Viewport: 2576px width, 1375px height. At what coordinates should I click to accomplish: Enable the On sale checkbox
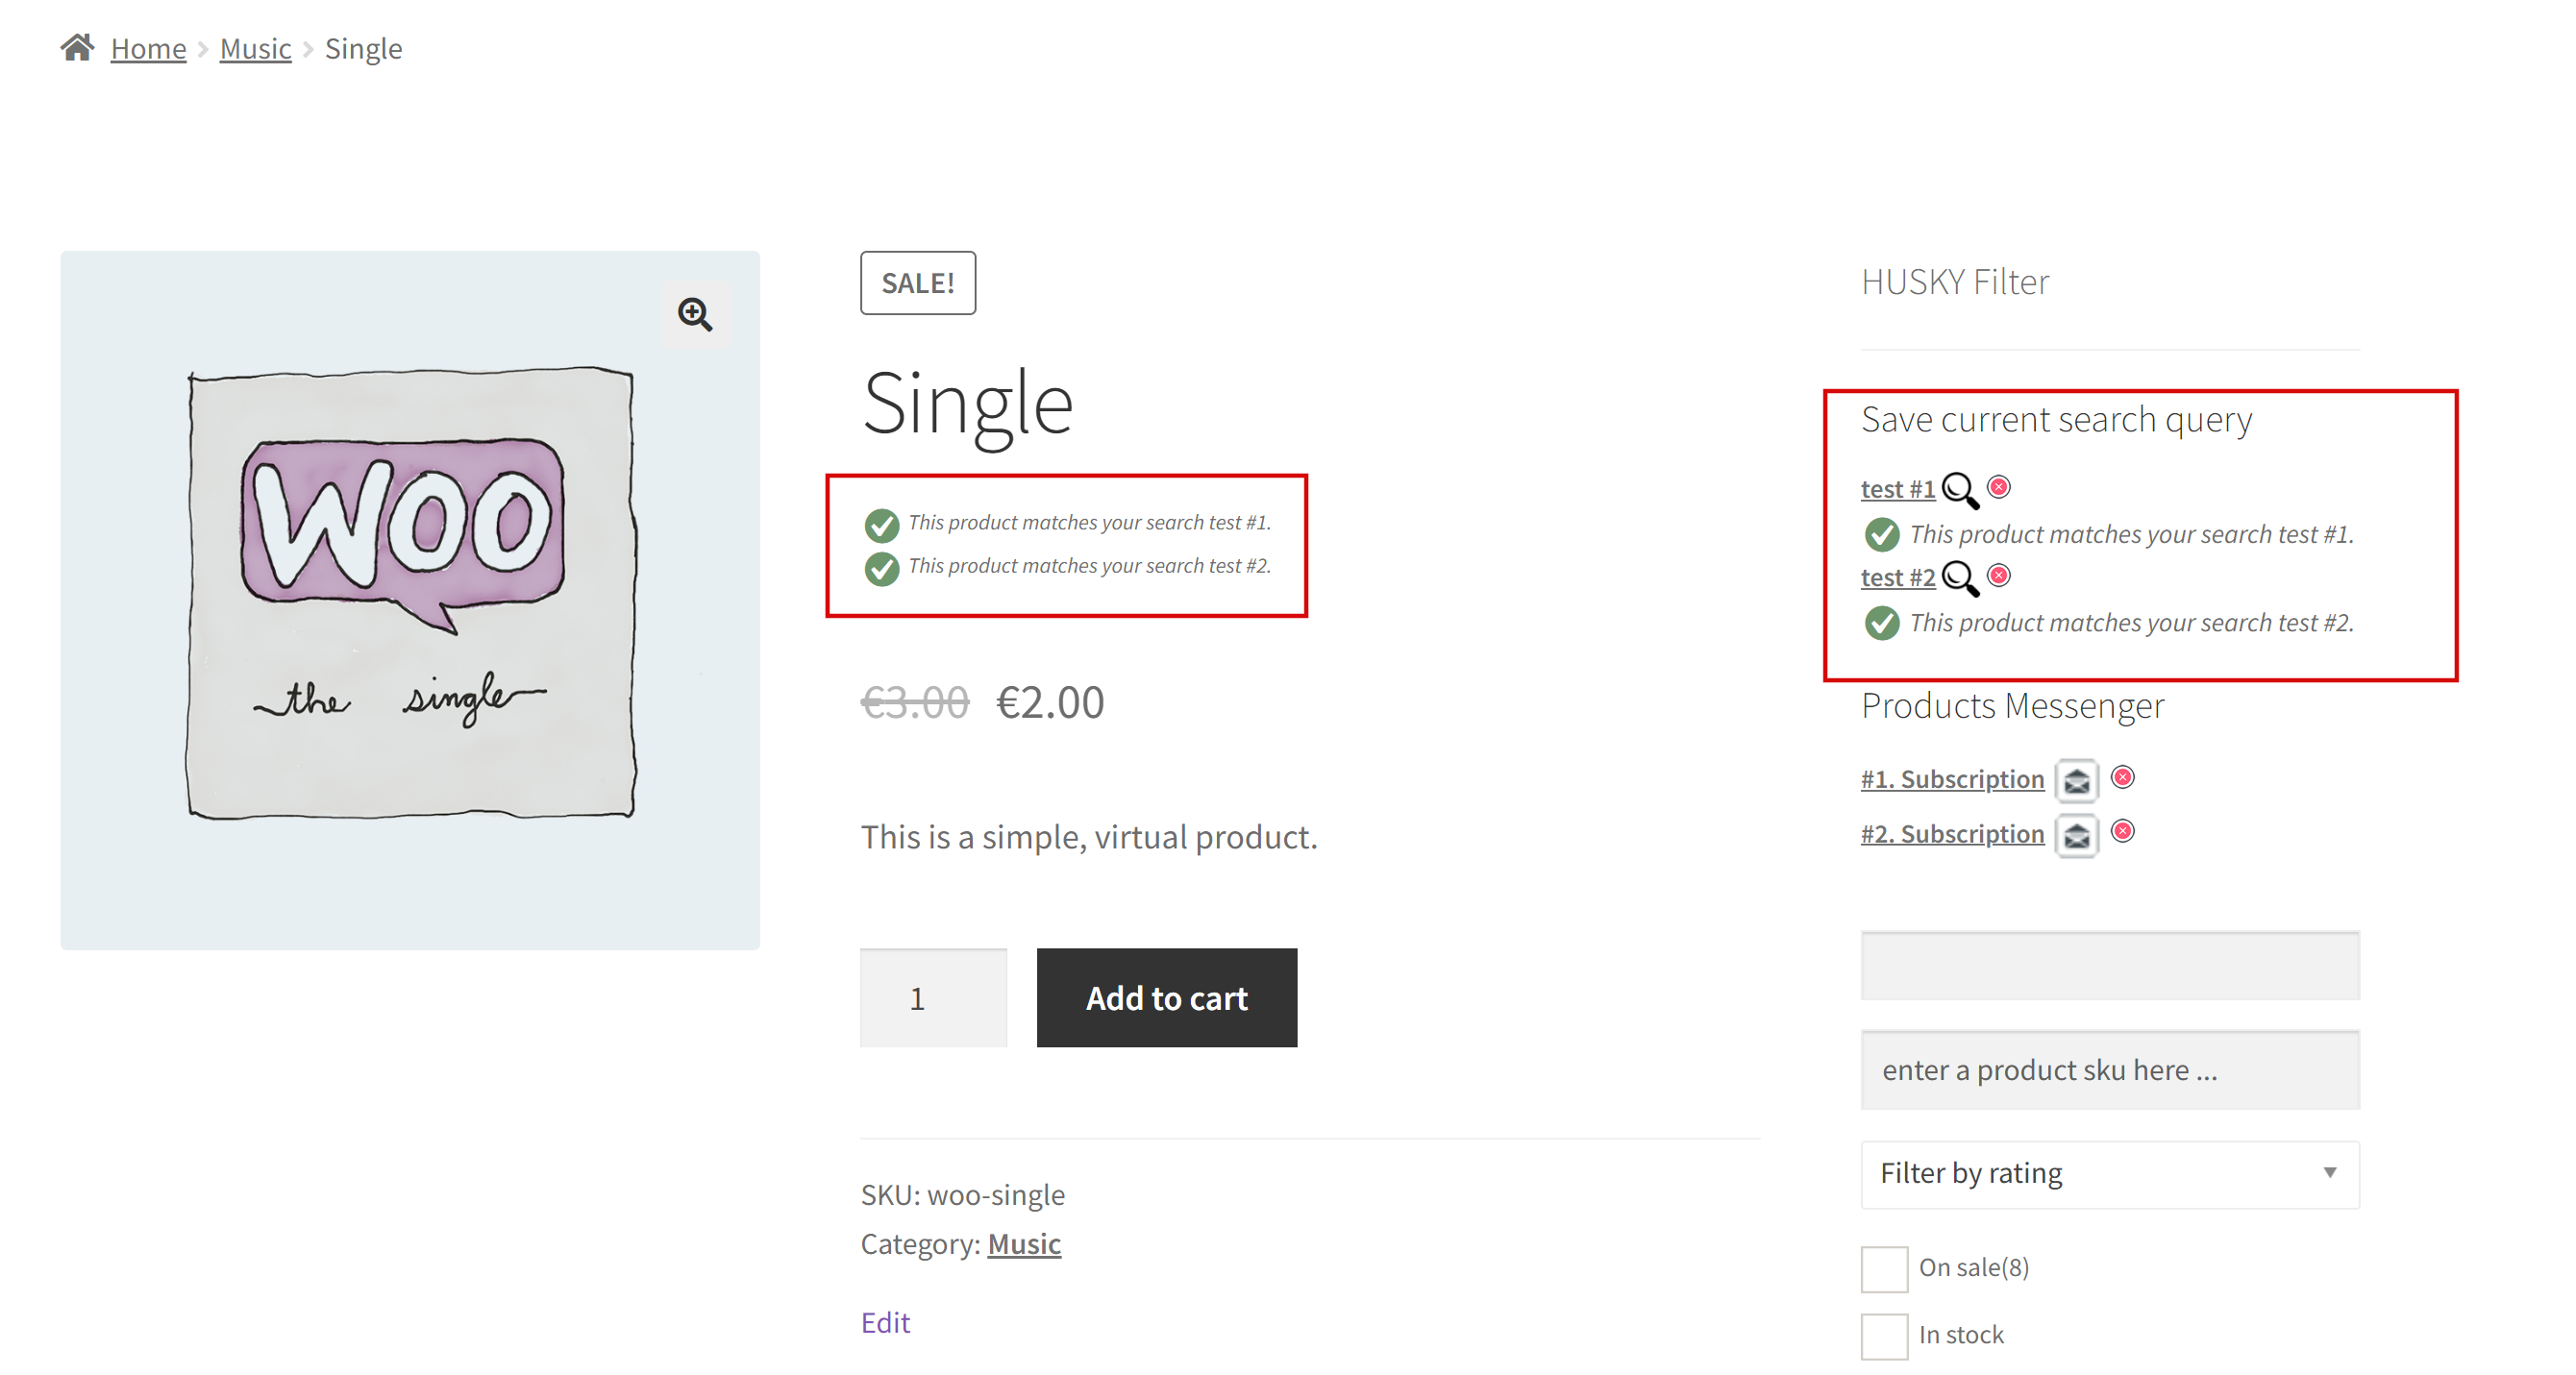click(1883, 1268)
